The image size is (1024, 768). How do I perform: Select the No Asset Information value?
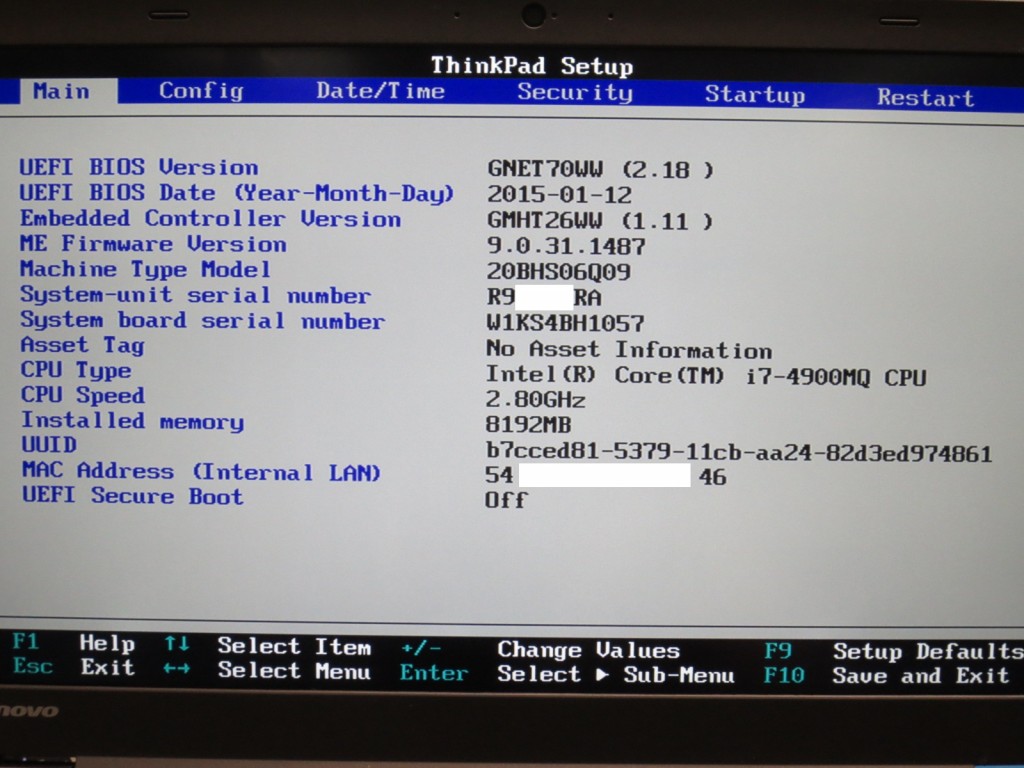click(629, 349)
